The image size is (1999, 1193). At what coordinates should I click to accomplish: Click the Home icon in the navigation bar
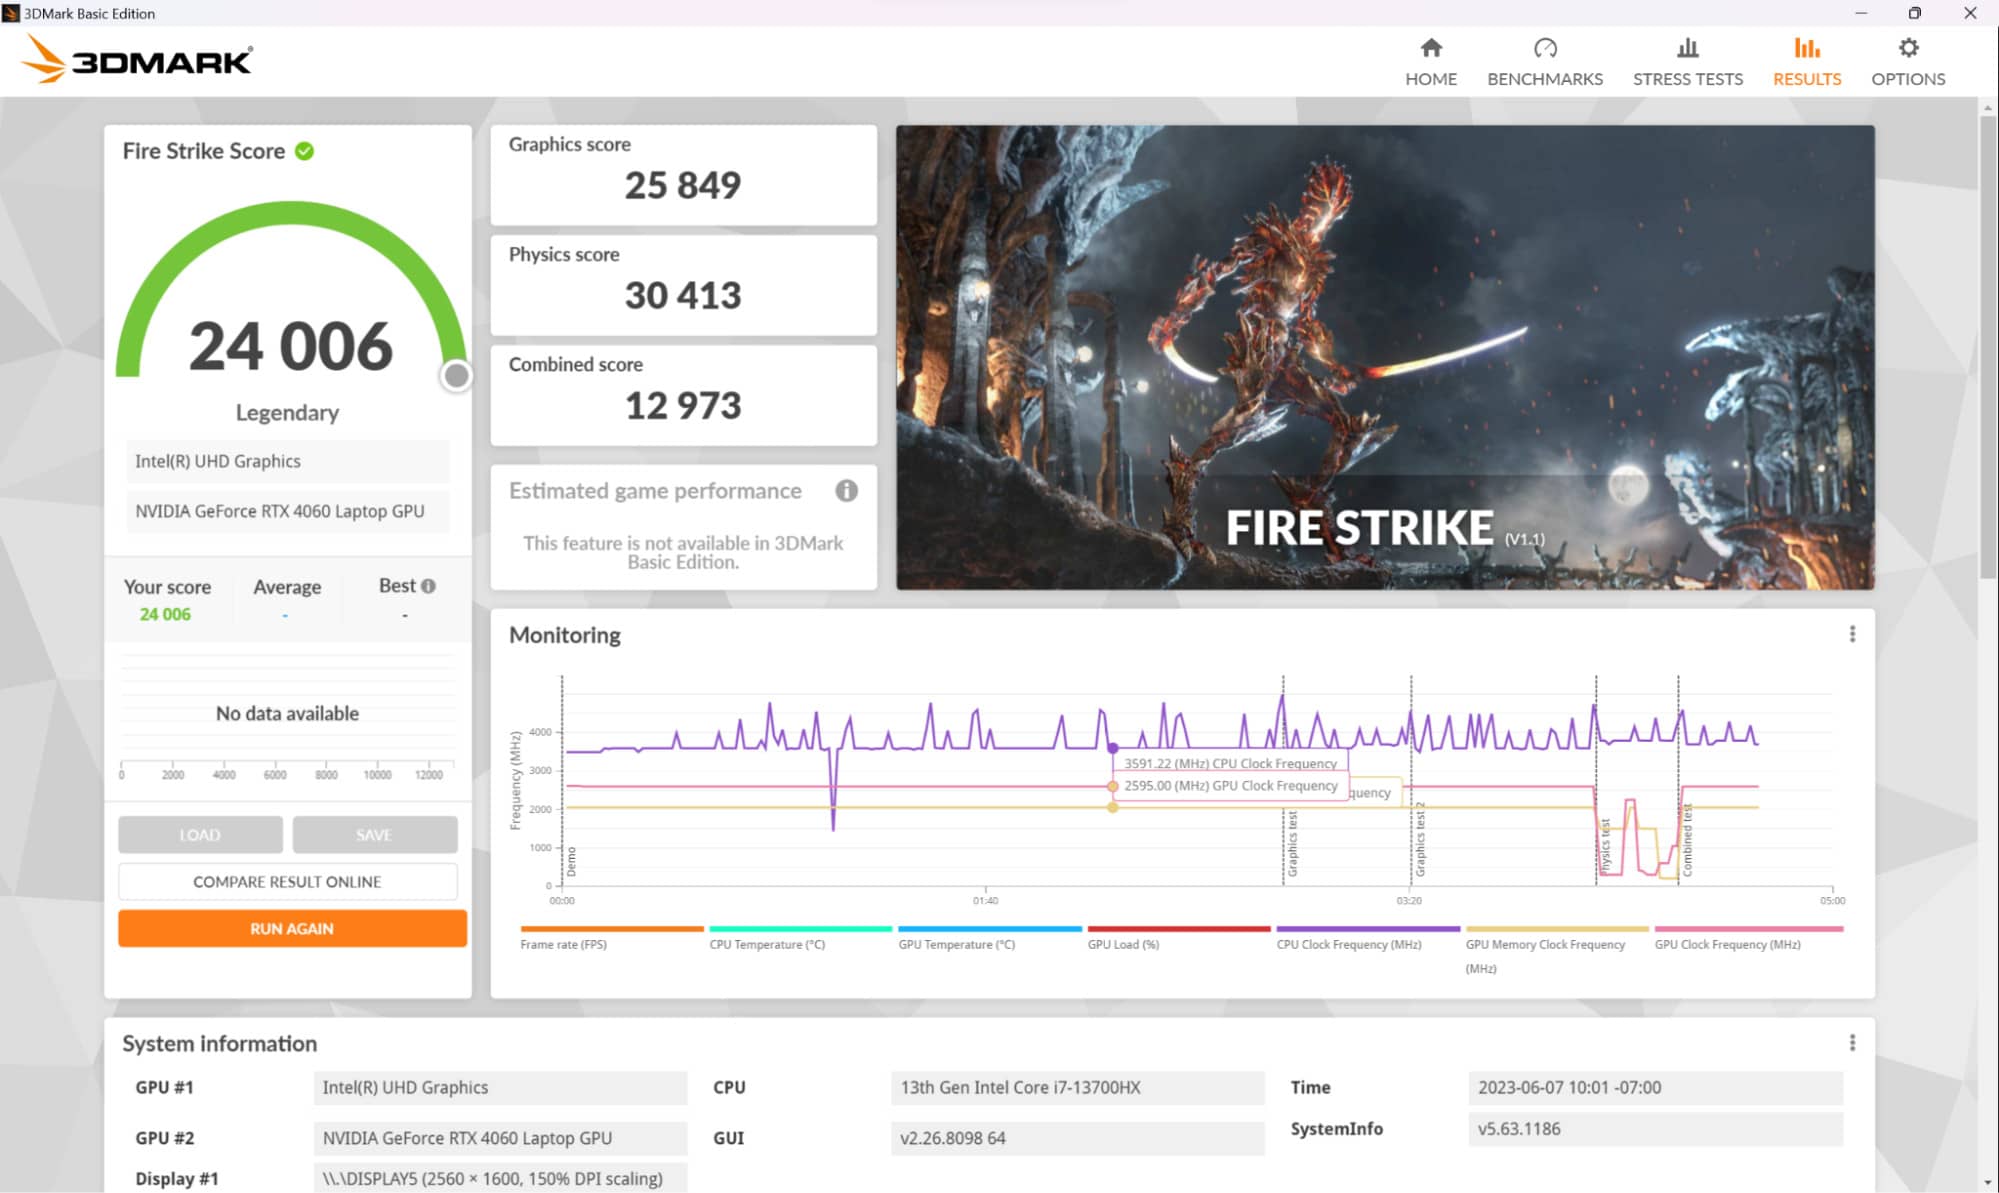(1430, 47)
